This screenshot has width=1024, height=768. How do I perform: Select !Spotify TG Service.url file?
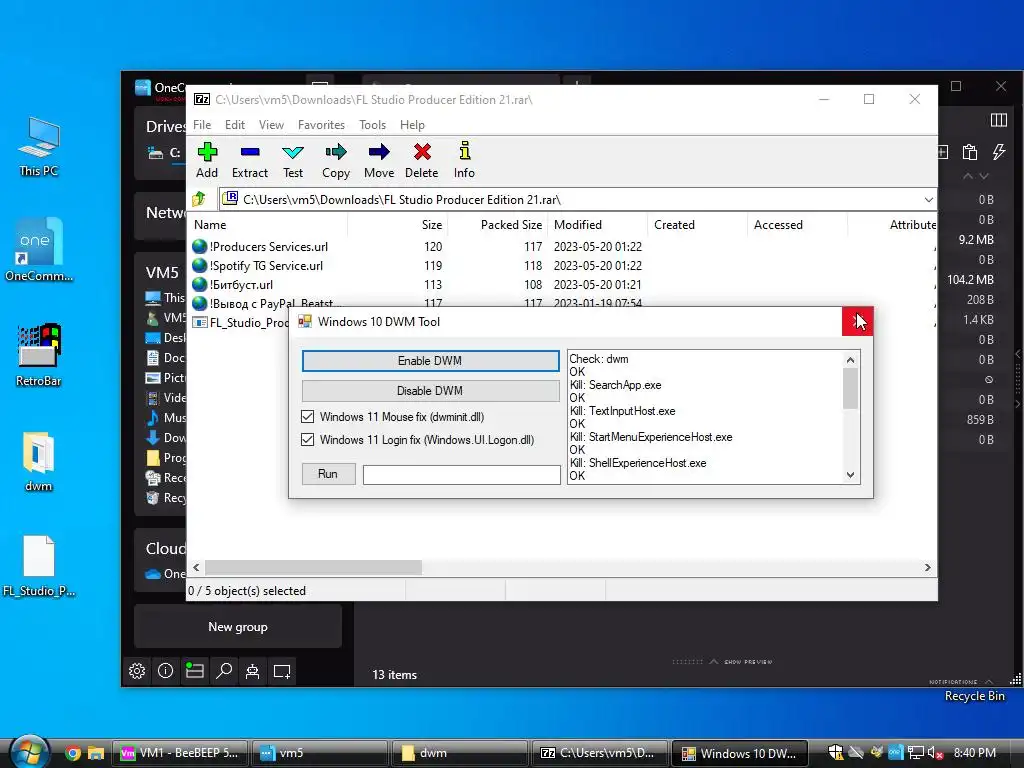coord(266,266)
